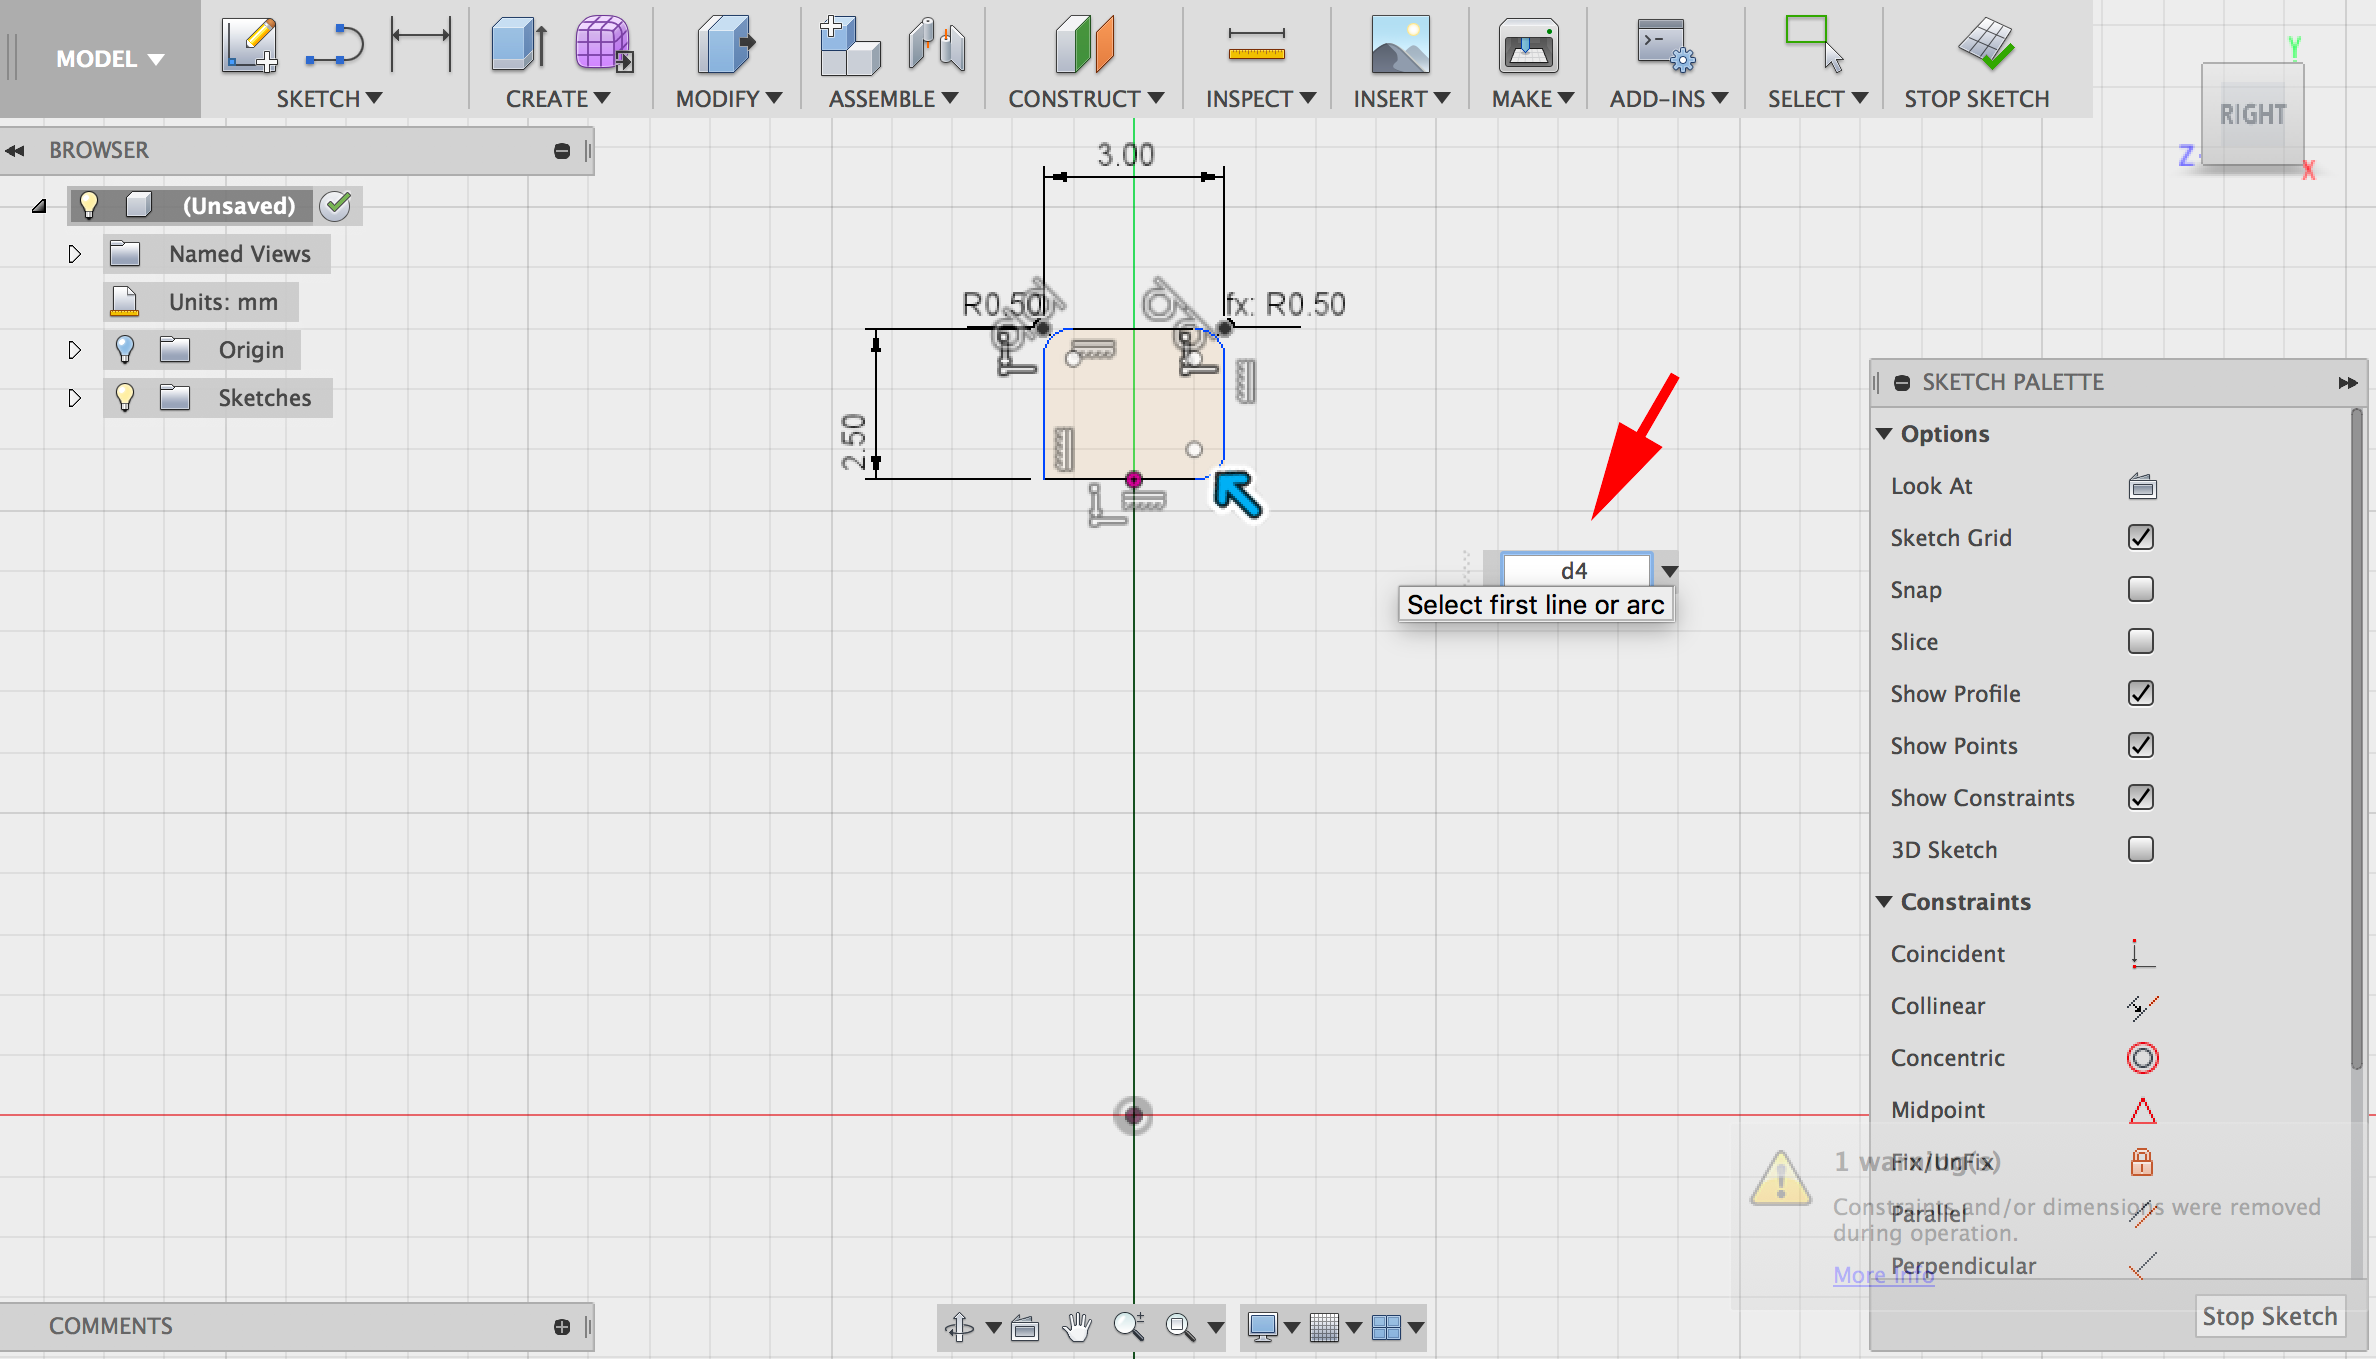Viewport: 2376px width, 1359px height.
Task: Toggle Origin folder visibility lightbulb
Action: click(x=124, y=349)
